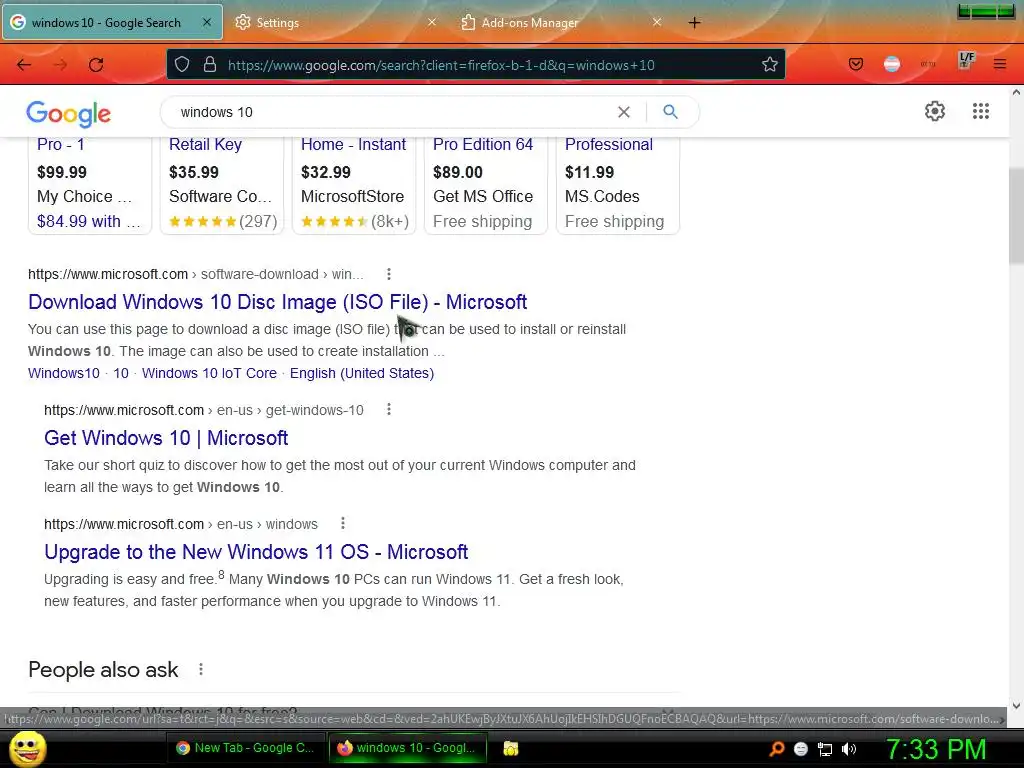Open a new tab with plus button

[x=694, y=23]
